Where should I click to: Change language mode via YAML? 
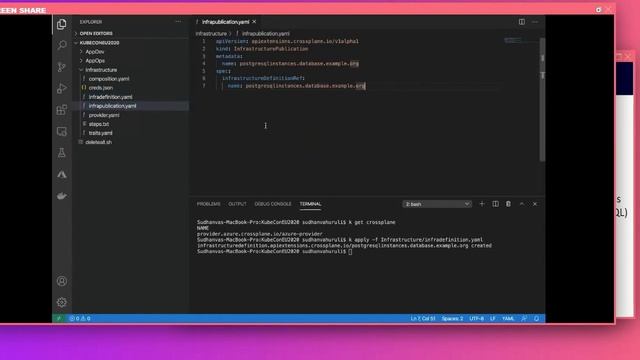coord(508,318)
